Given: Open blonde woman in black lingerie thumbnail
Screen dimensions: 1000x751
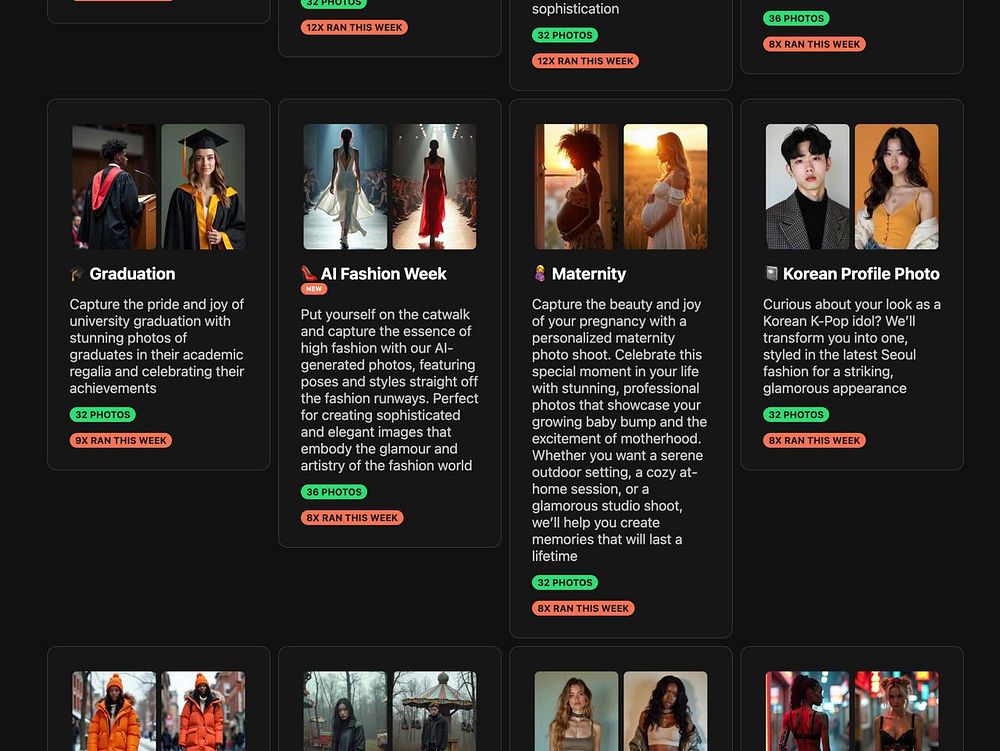Looking at the screenshot, I should [897, 711].
